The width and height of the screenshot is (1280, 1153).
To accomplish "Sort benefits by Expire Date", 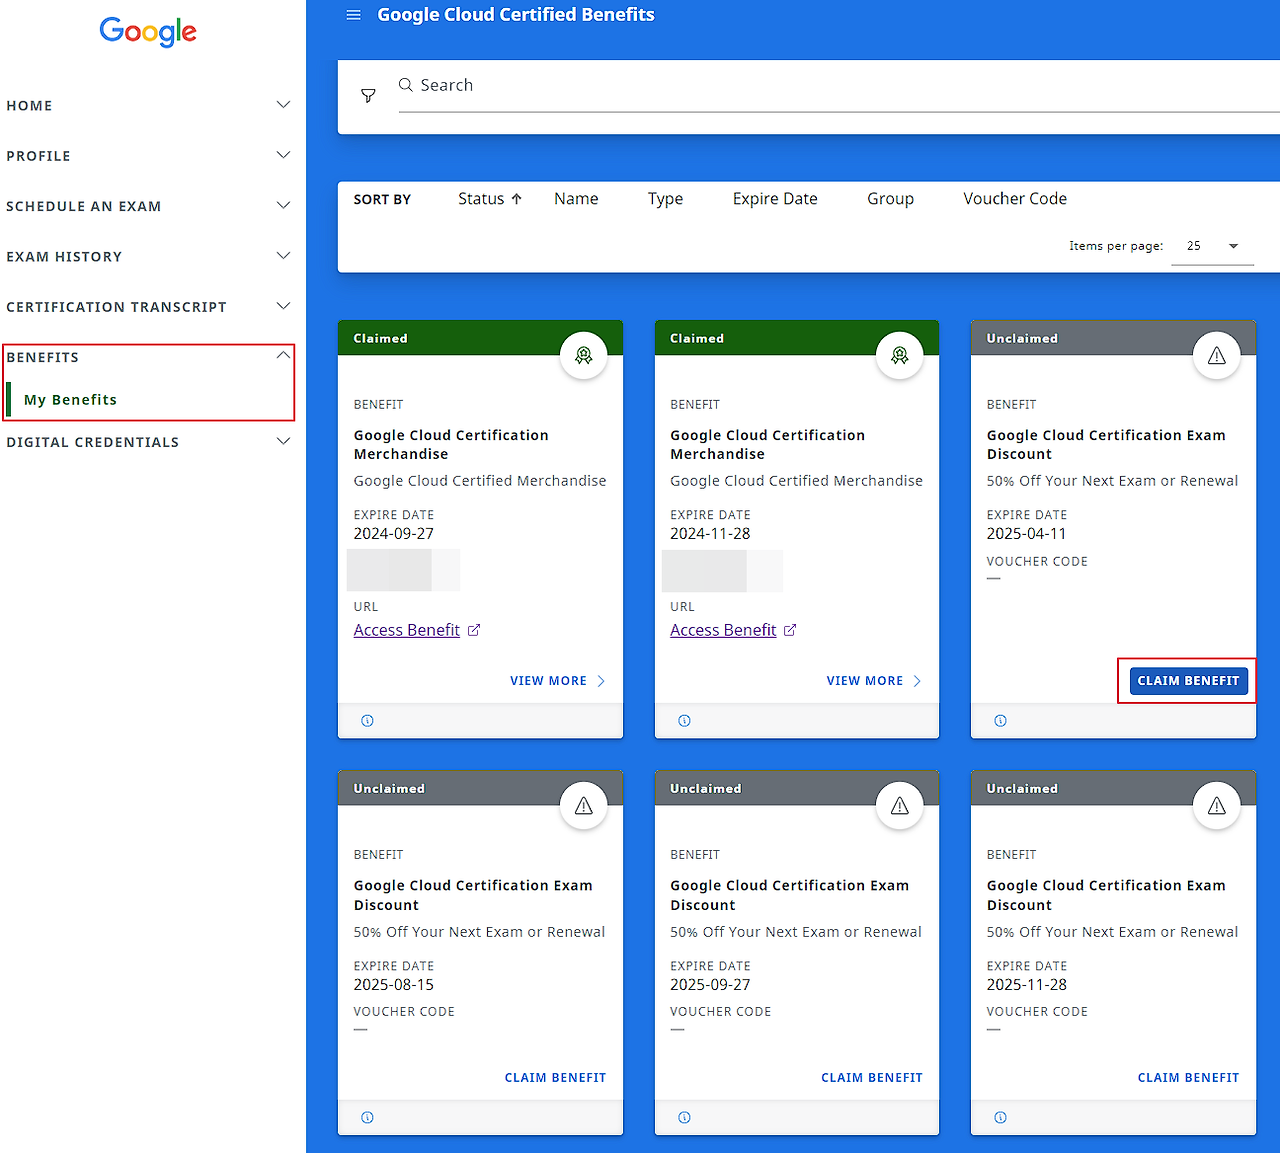I will click(x=775, y=199).
